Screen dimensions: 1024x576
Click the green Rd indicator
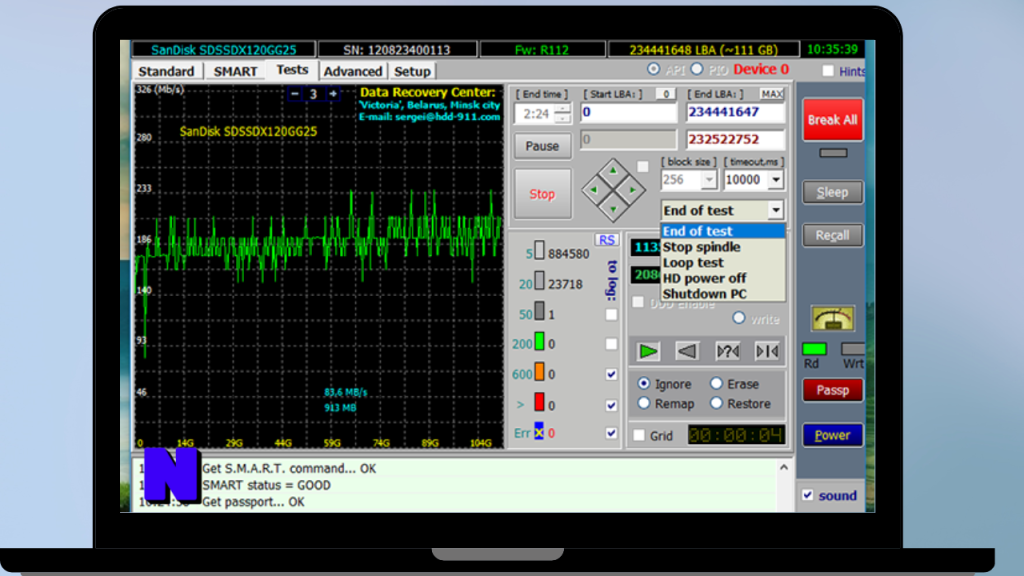pos(814,349)
